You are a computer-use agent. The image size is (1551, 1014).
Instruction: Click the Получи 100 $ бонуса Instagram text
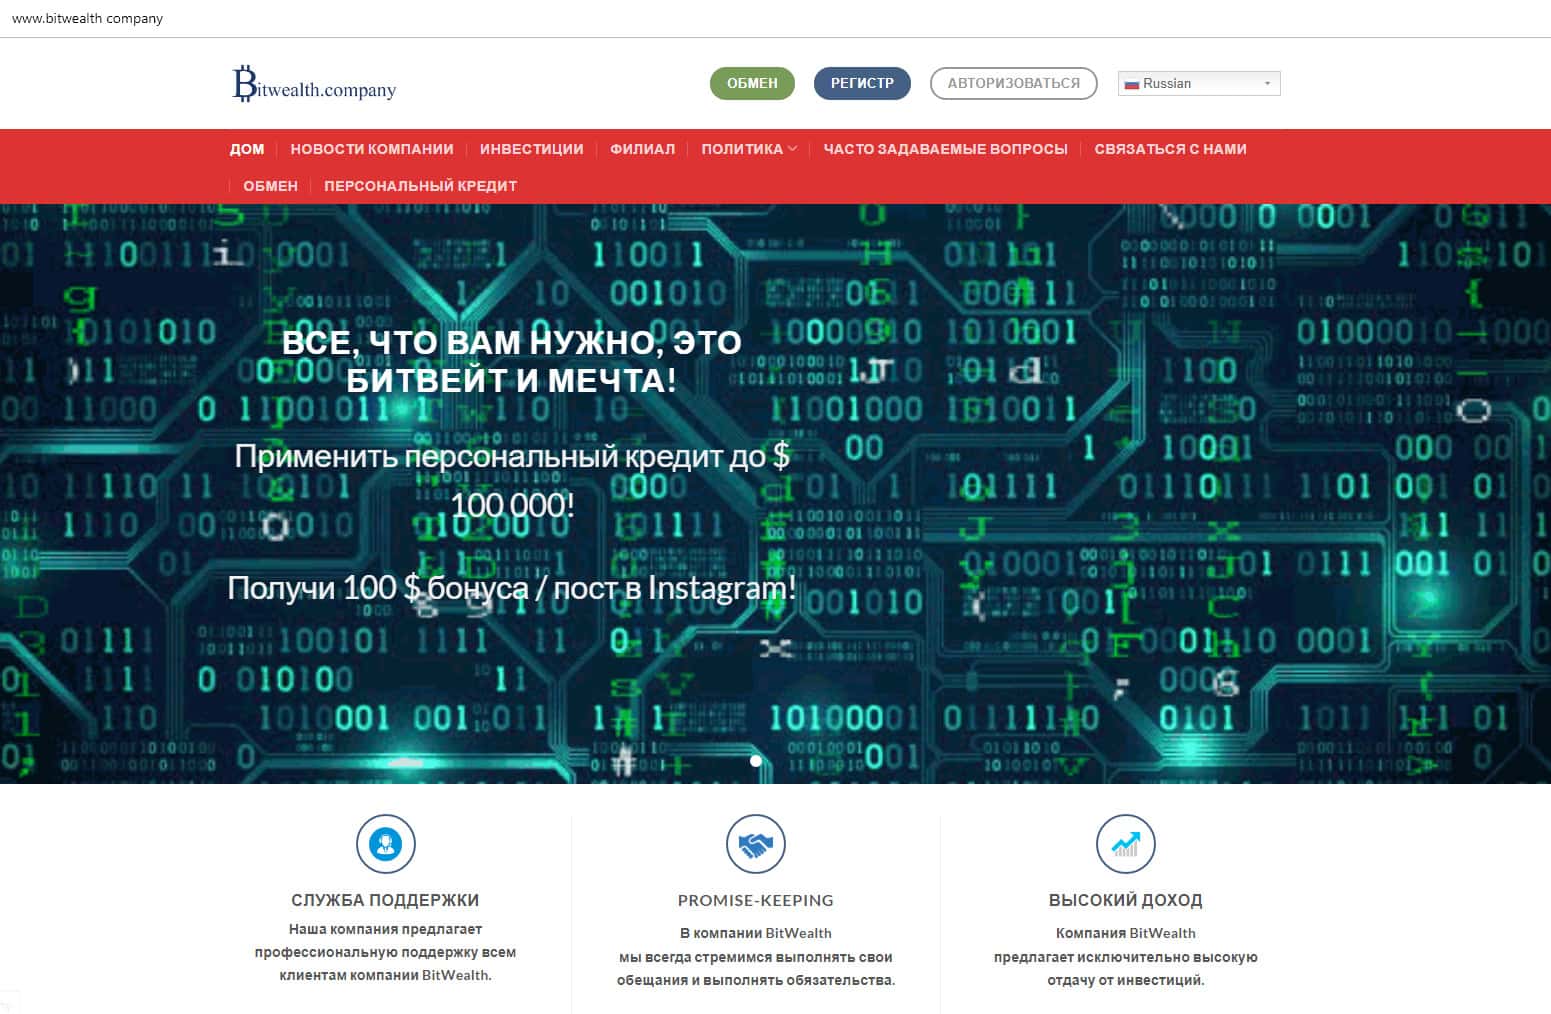click(x=512, y=587)
